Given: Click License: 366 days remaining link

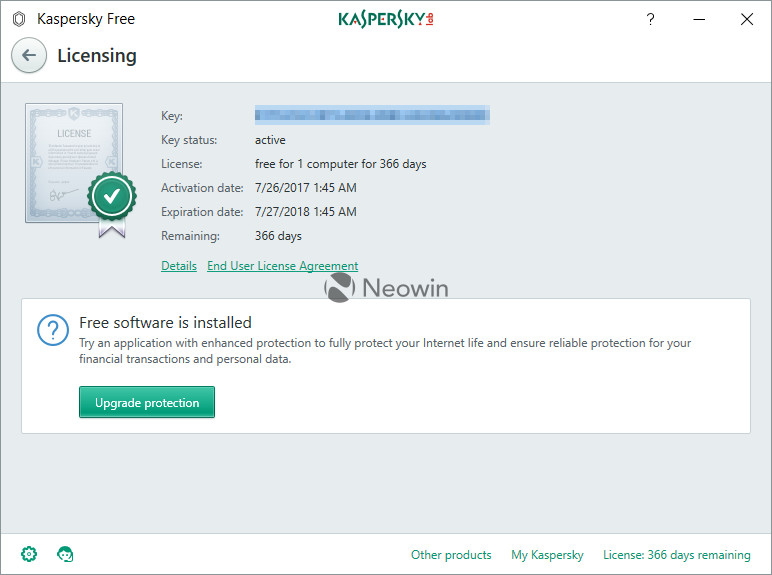Looking at the screenshot, I should coord(676,555).
